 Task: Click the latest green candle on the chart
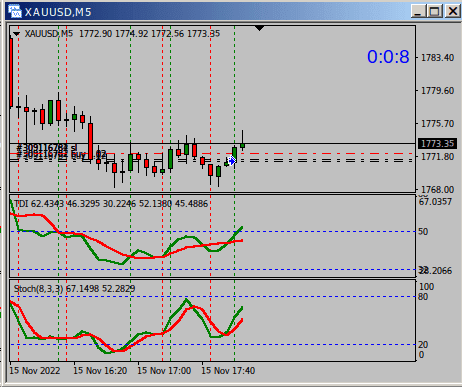coord(242,145)
